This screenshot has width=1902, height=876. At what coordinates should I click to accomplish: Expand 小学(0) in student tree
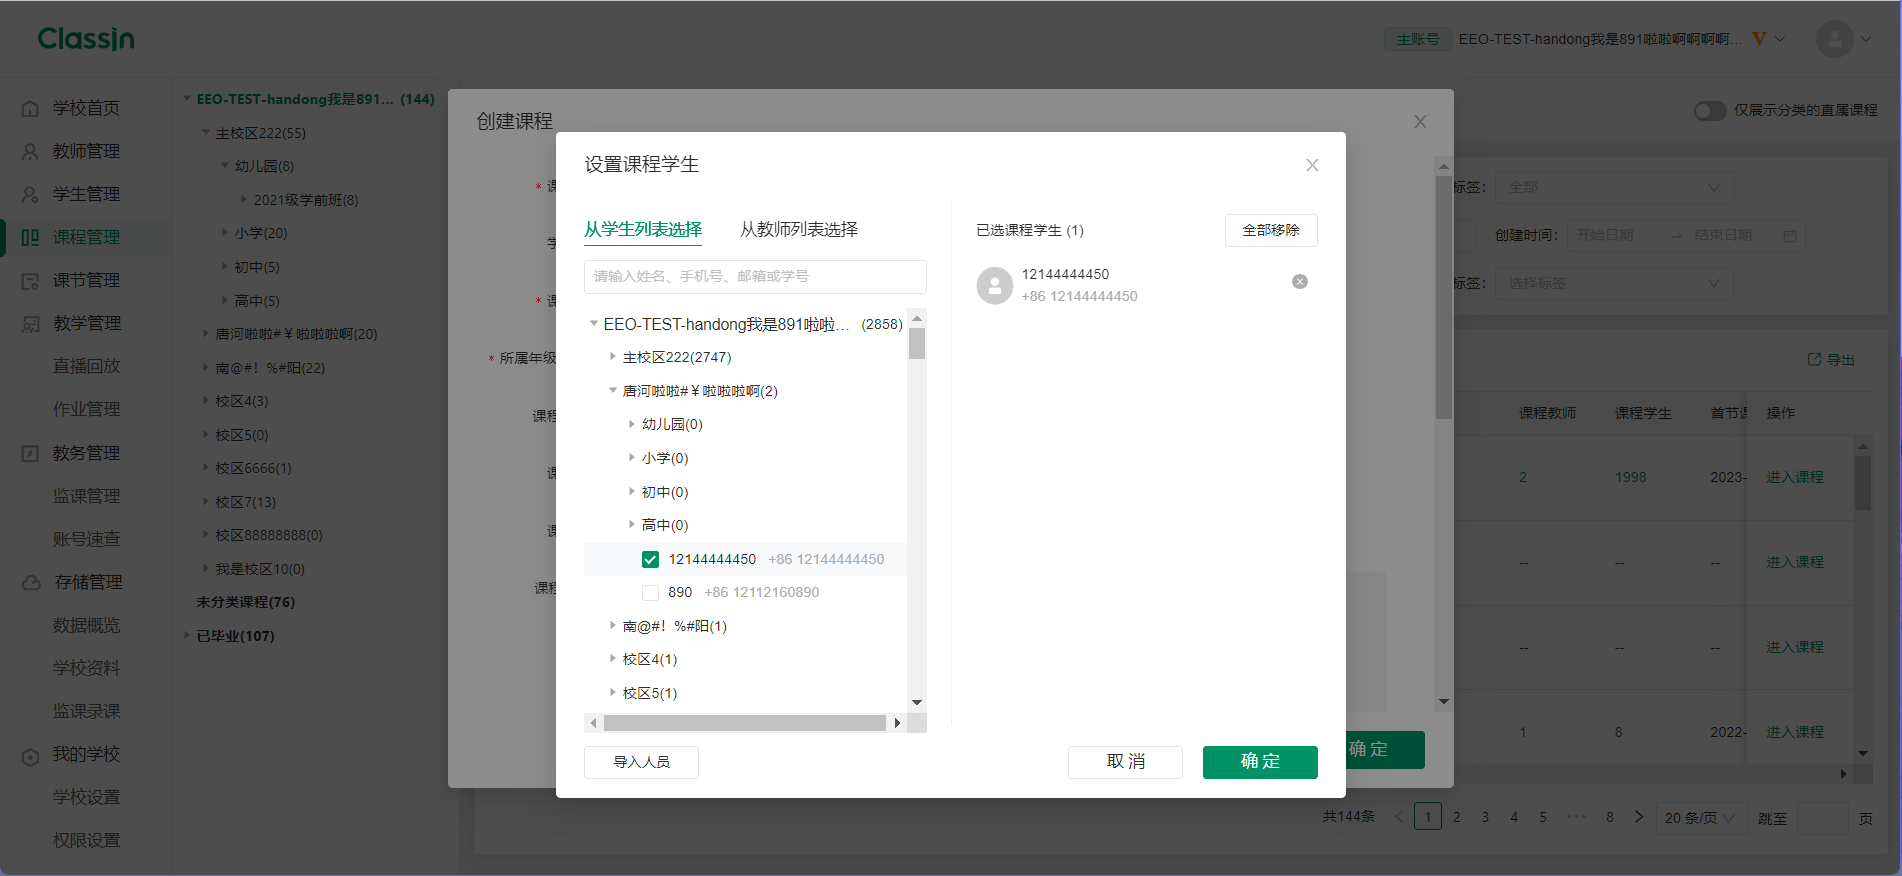coord(632,458)
